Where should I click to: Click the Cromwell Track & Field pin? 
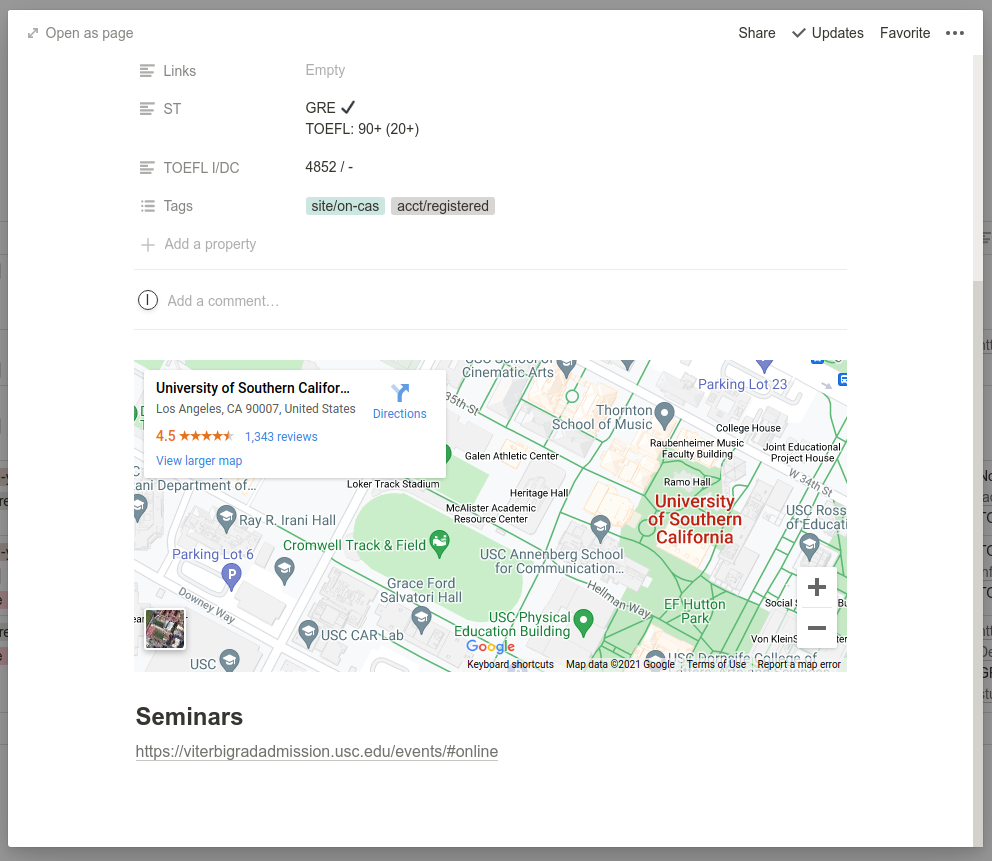439,544
